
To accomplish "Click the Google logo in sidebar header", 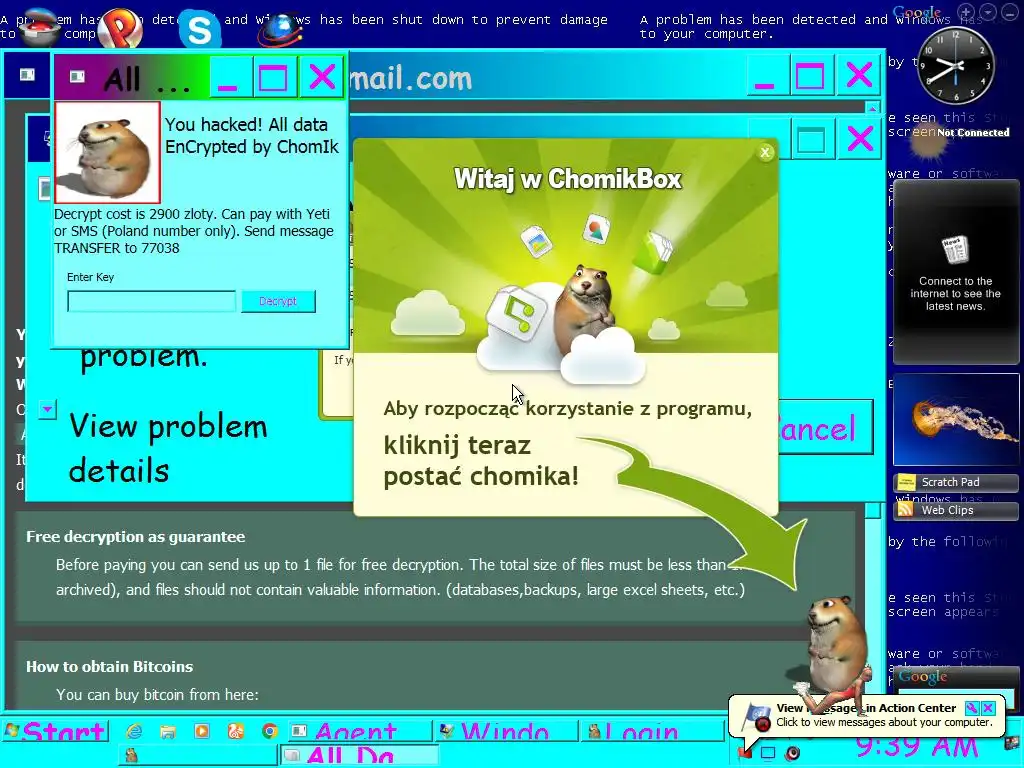I will pyautogui.click(x=916, y=13).
